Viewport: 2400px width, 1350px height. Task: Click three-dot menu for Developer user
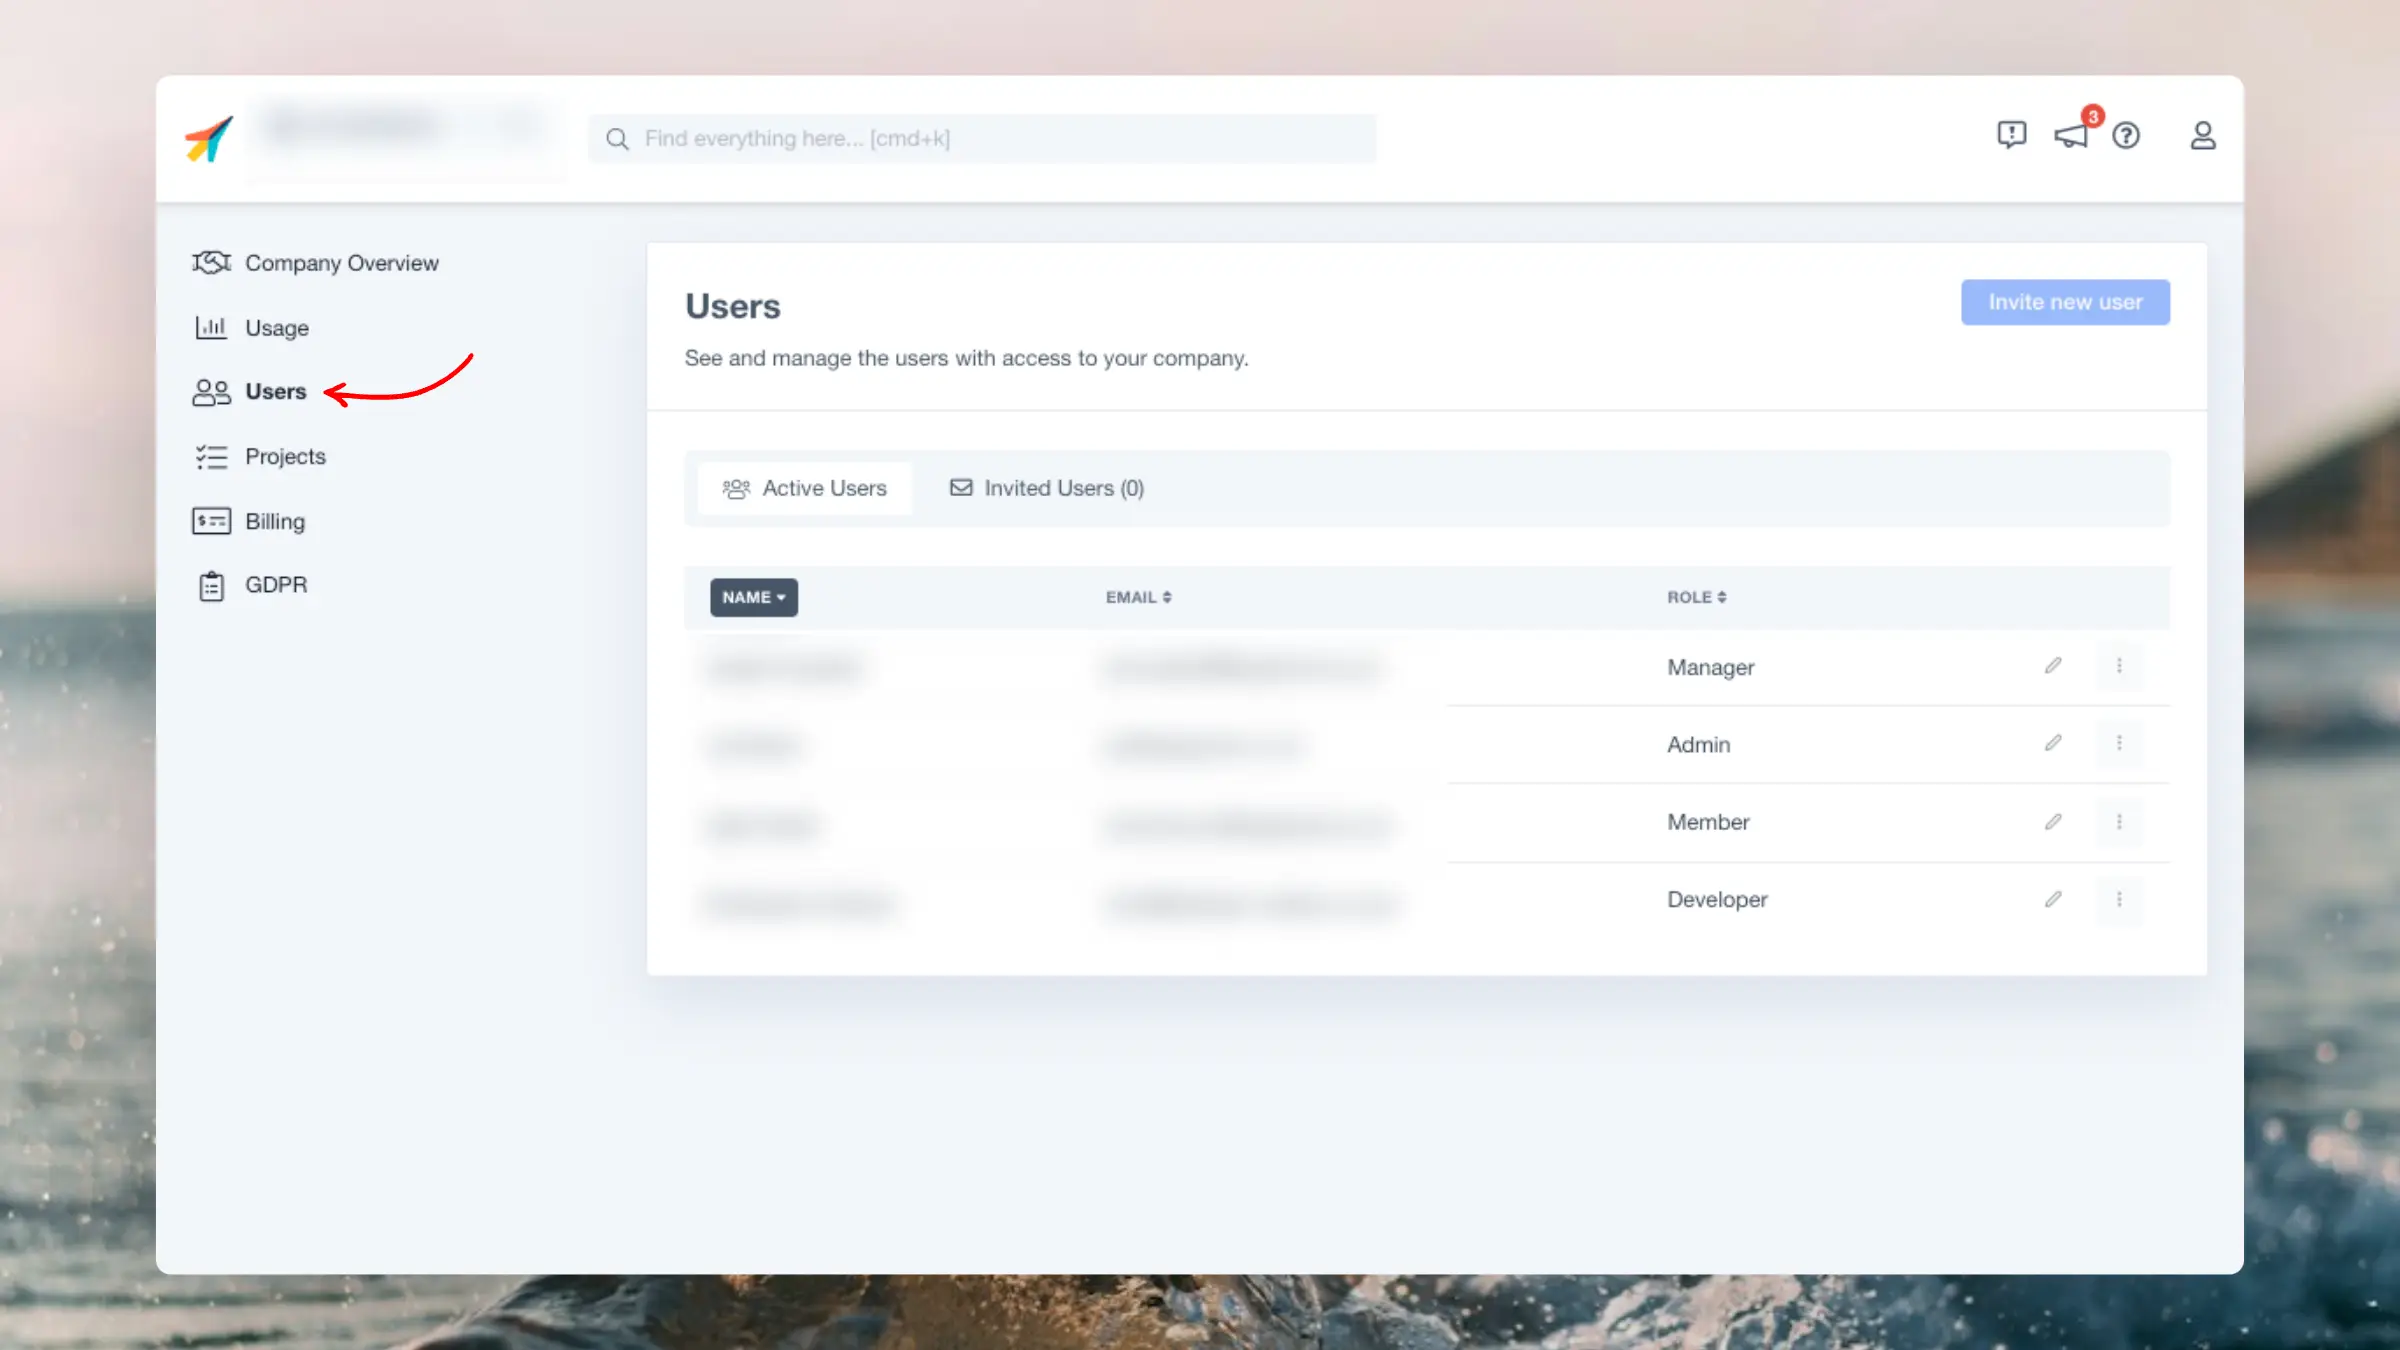[x=2120, y=898]
